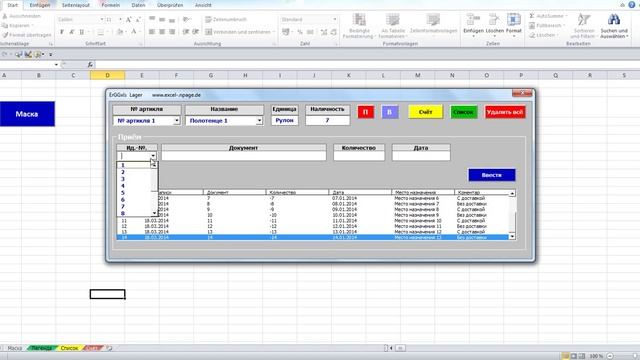Open Suchen und Auswählen binoculars
The height and width of the screenshot is (360, 640).
tap(614, 25)
